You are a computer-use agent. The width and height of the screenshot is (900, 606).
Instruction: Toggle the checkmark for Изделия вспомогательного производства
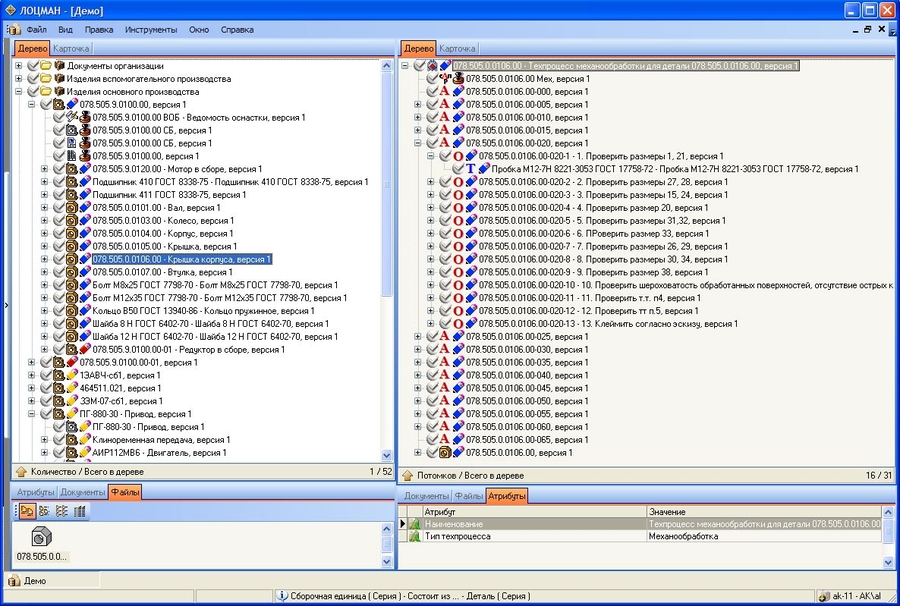click(x=35, y=79)
